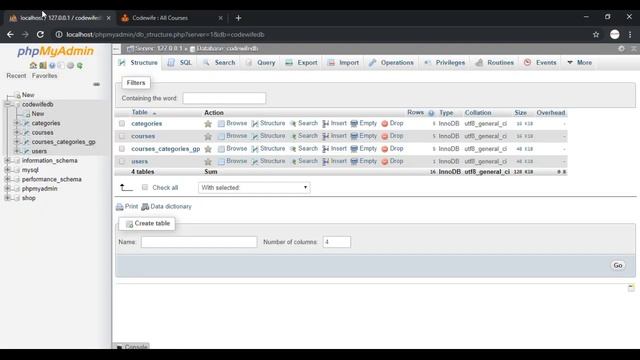Open the Operations tab

391,62
